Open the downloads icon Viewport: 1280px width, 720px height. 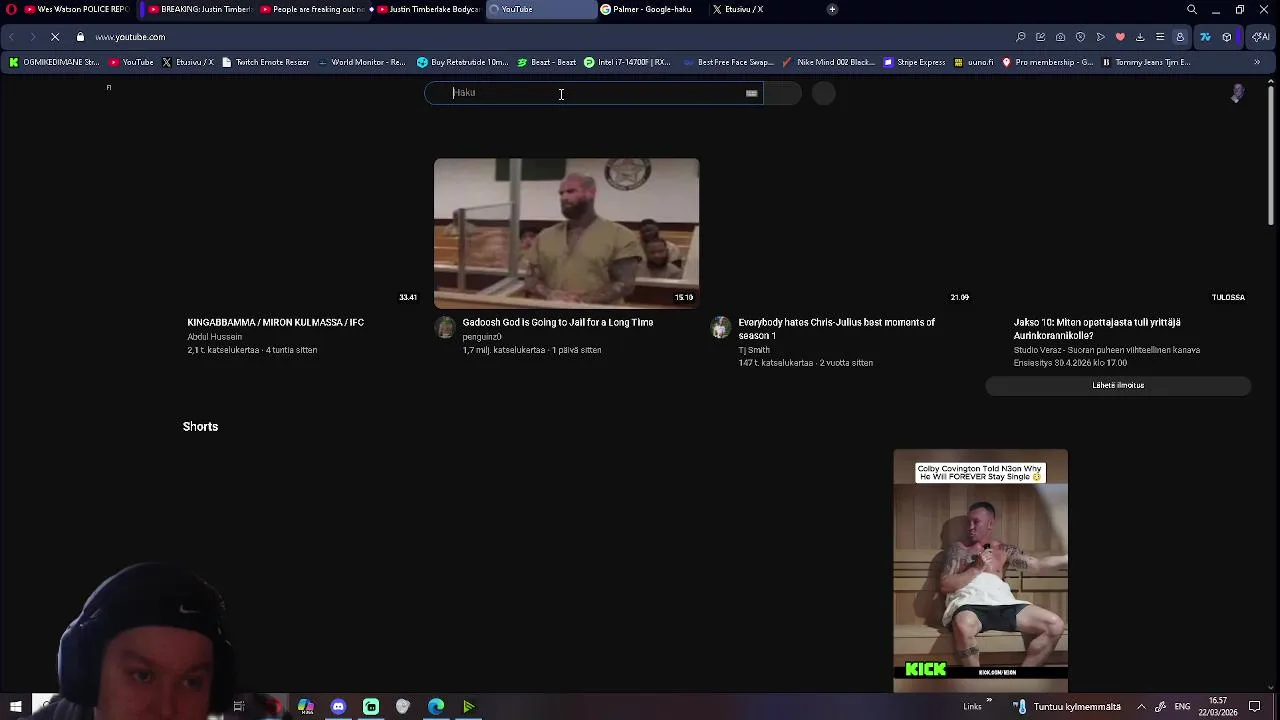pos(1140,37)
